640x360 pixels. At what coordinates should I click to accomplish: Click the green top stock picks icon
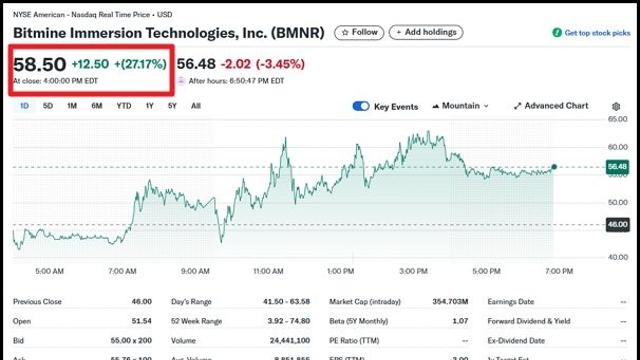(x=557, y=33)
